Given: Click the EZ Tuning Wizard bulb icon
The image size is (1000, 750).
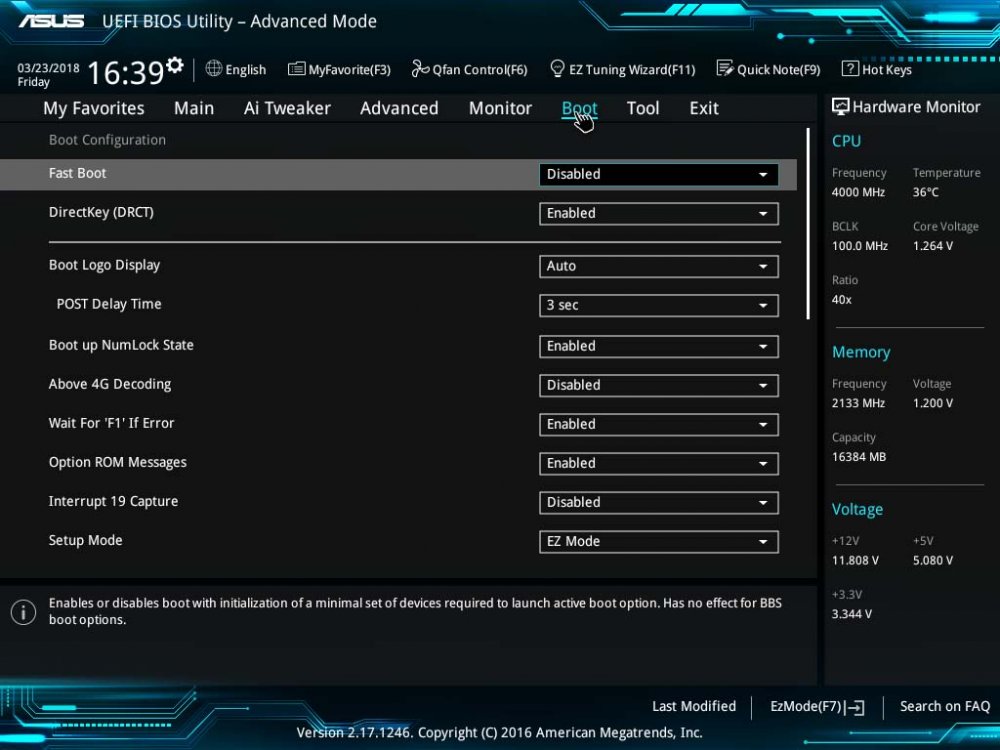Looking at the screenshot, I should pos(557,68).
